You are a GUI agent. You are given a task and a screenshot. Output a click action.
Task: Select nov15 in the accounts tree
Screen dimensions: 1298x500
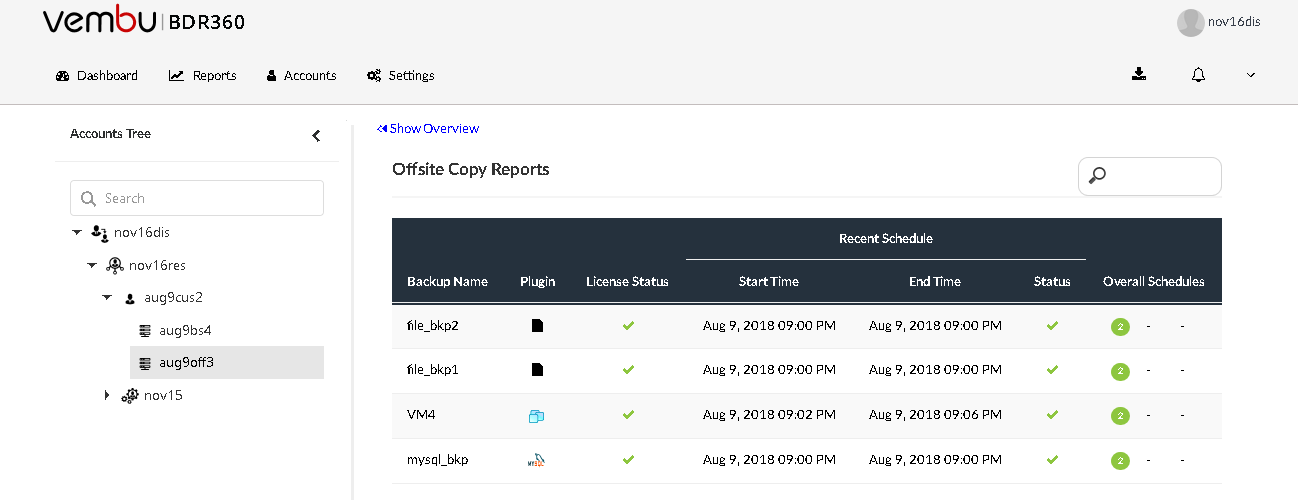(x=163, y=395)
